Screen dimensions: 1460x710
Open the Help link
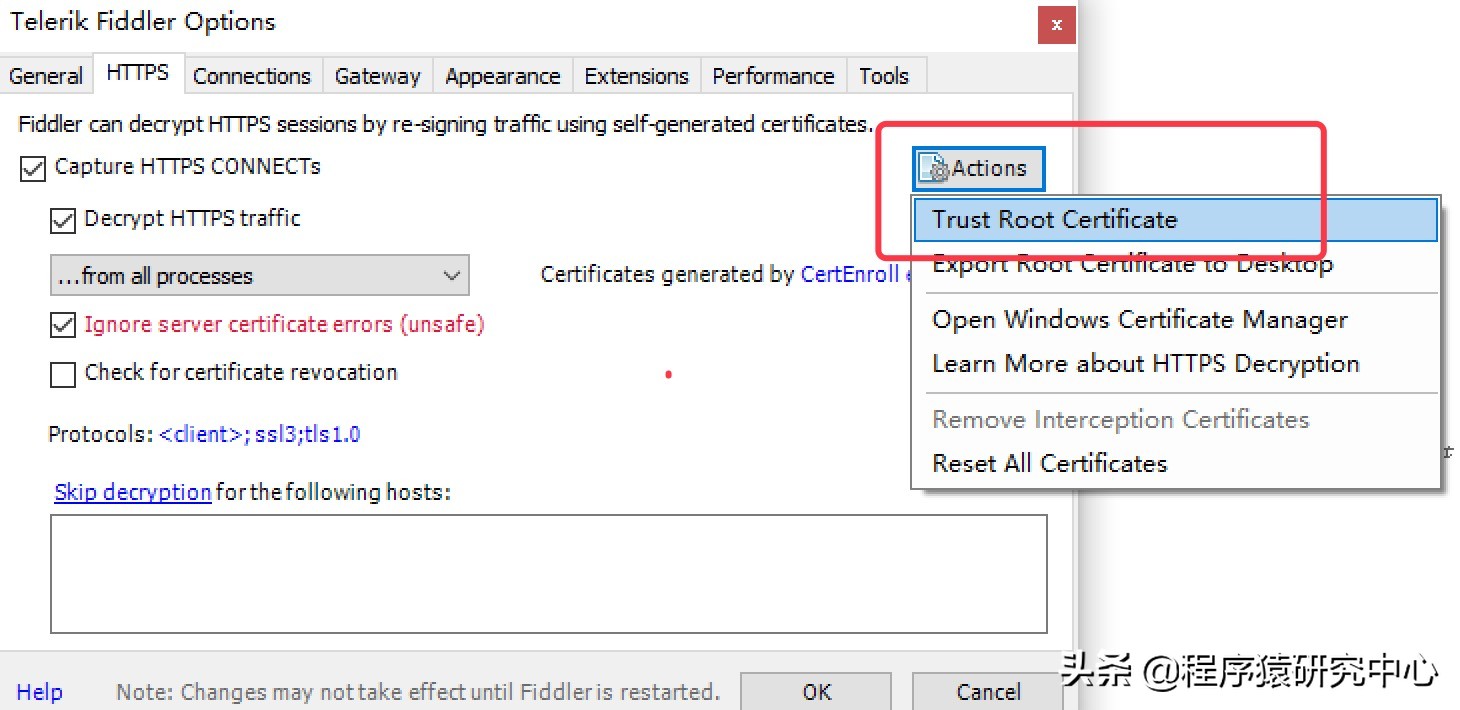(40, 692)
